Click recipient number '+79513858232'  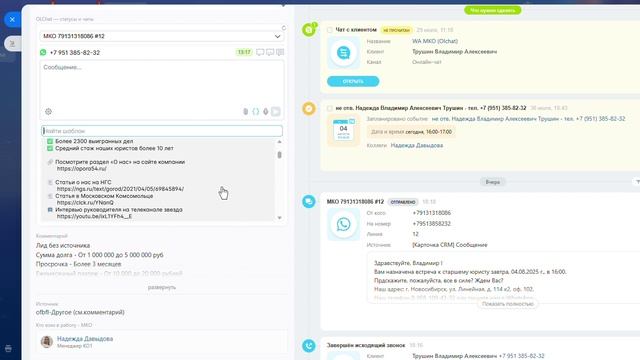click(431, 224)
